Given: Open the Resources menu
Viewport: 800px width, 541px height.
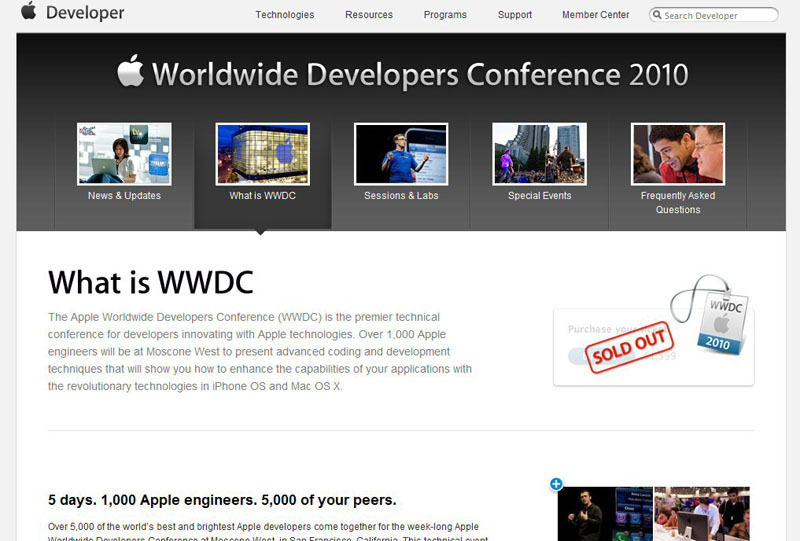Looking at the screenshot, I should tap(369, 15).
